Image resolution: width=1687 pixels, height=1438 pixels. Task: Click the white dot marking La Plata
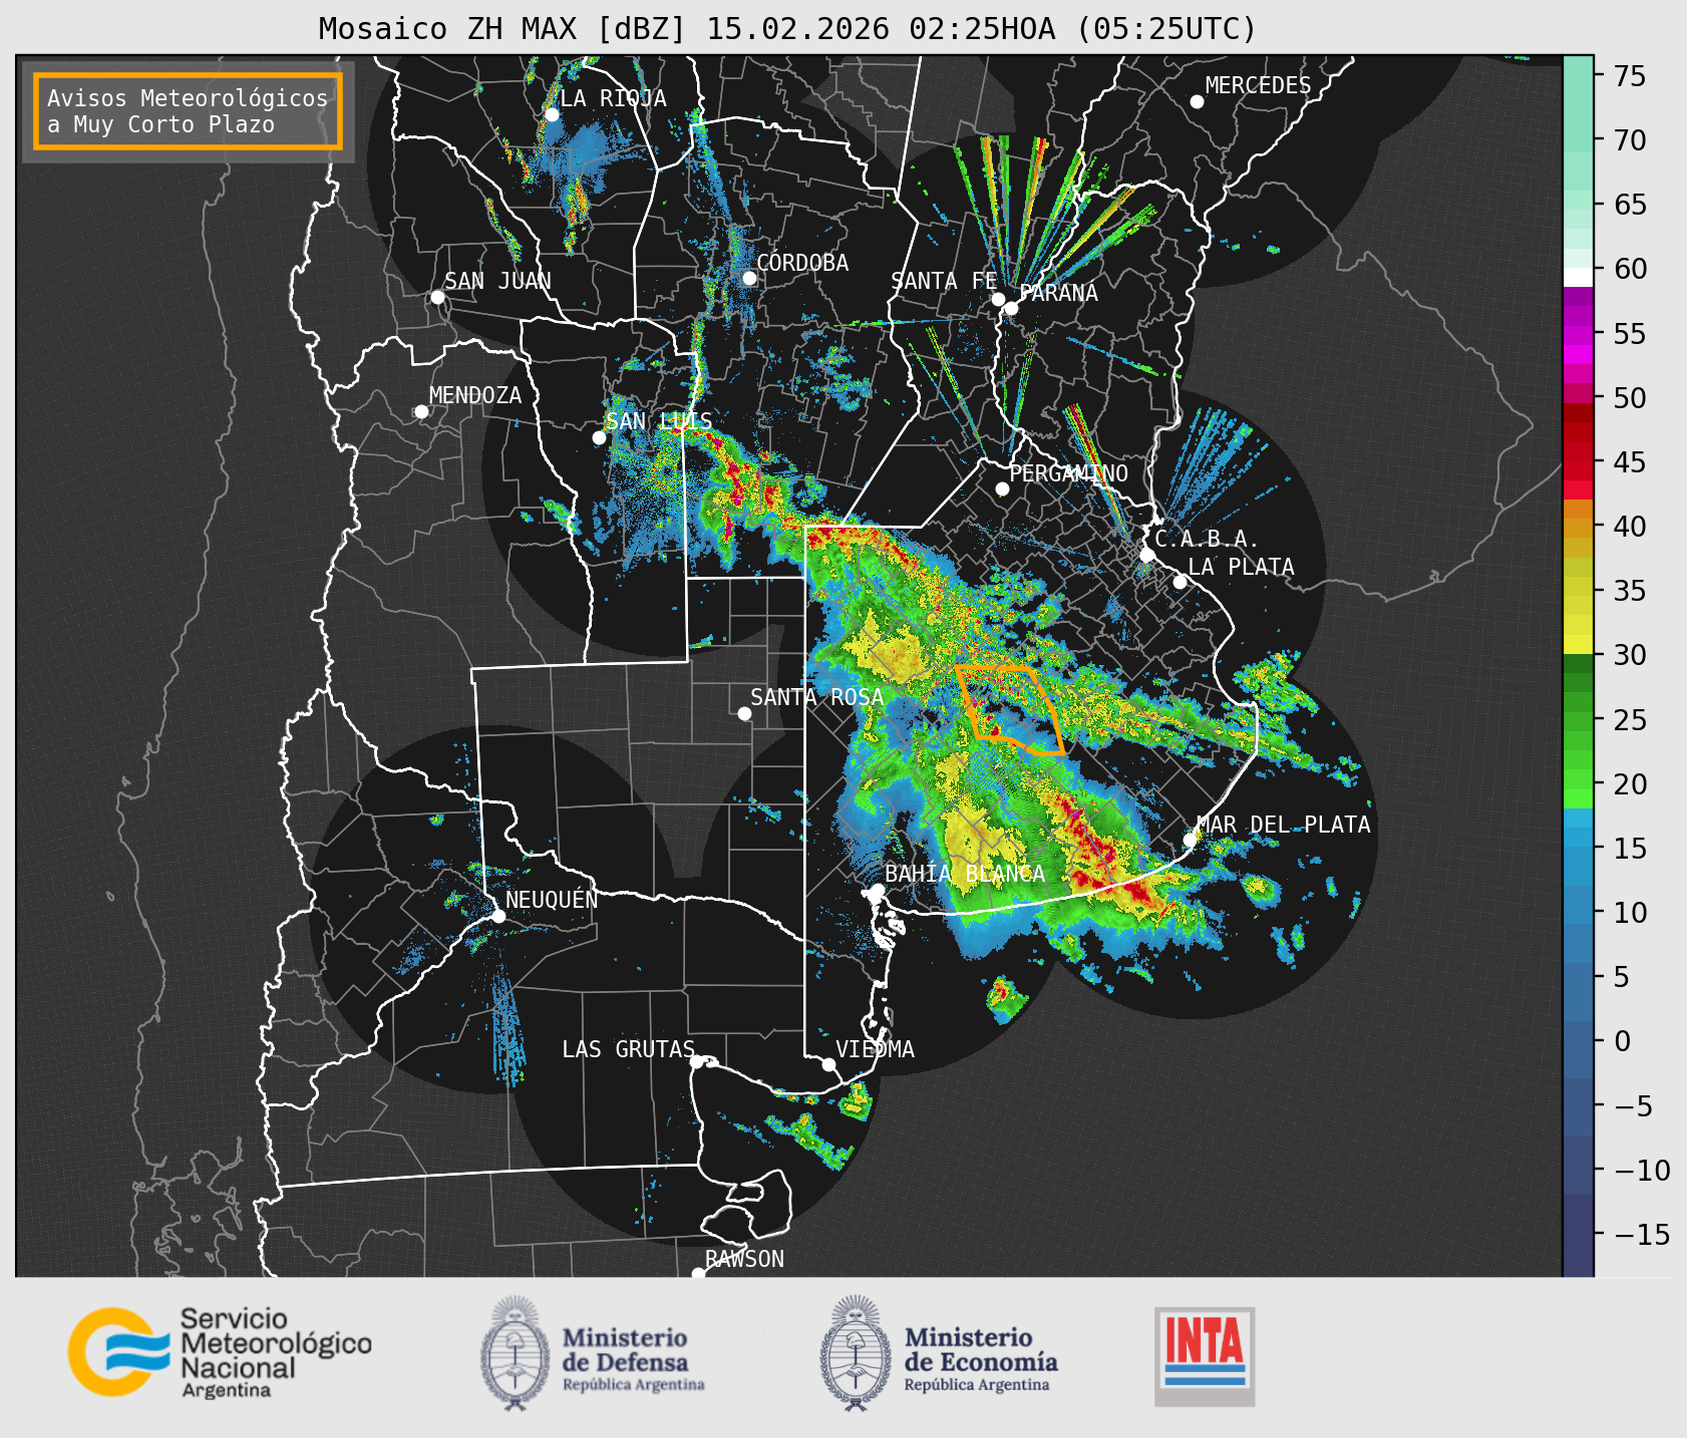pos(1180,582)
